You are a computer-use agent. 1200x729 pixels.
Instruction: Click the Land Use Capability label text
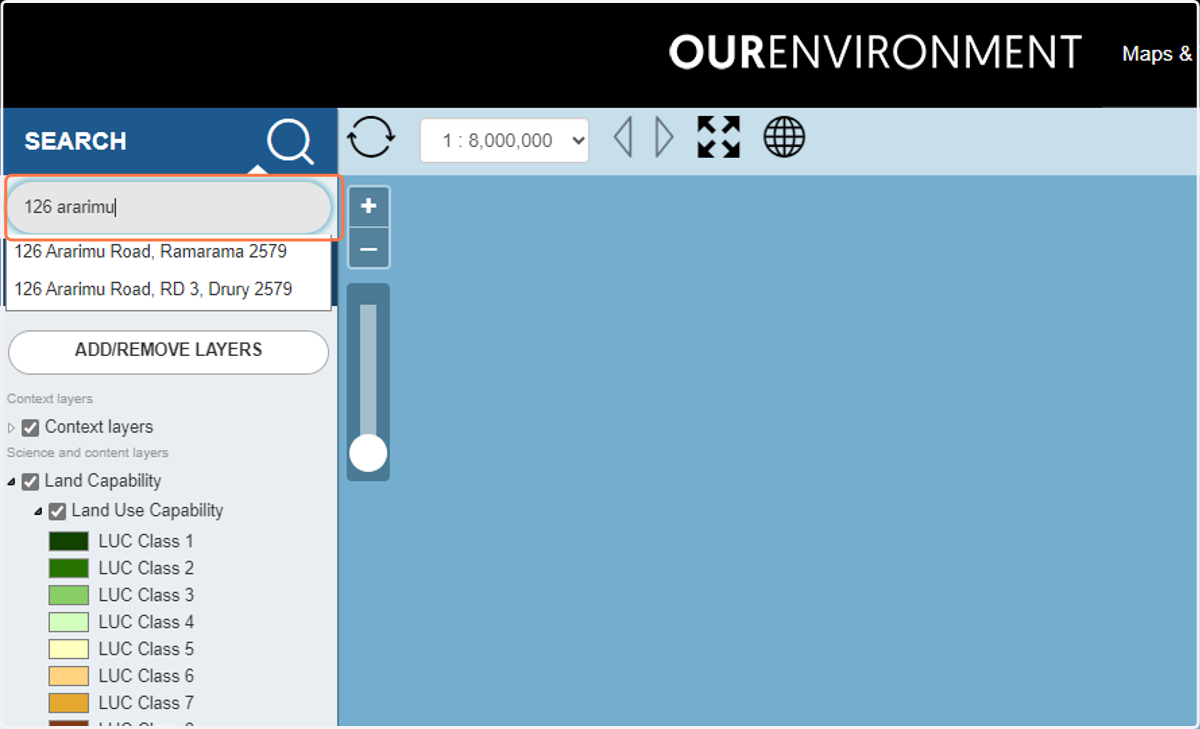click(147, 511)
